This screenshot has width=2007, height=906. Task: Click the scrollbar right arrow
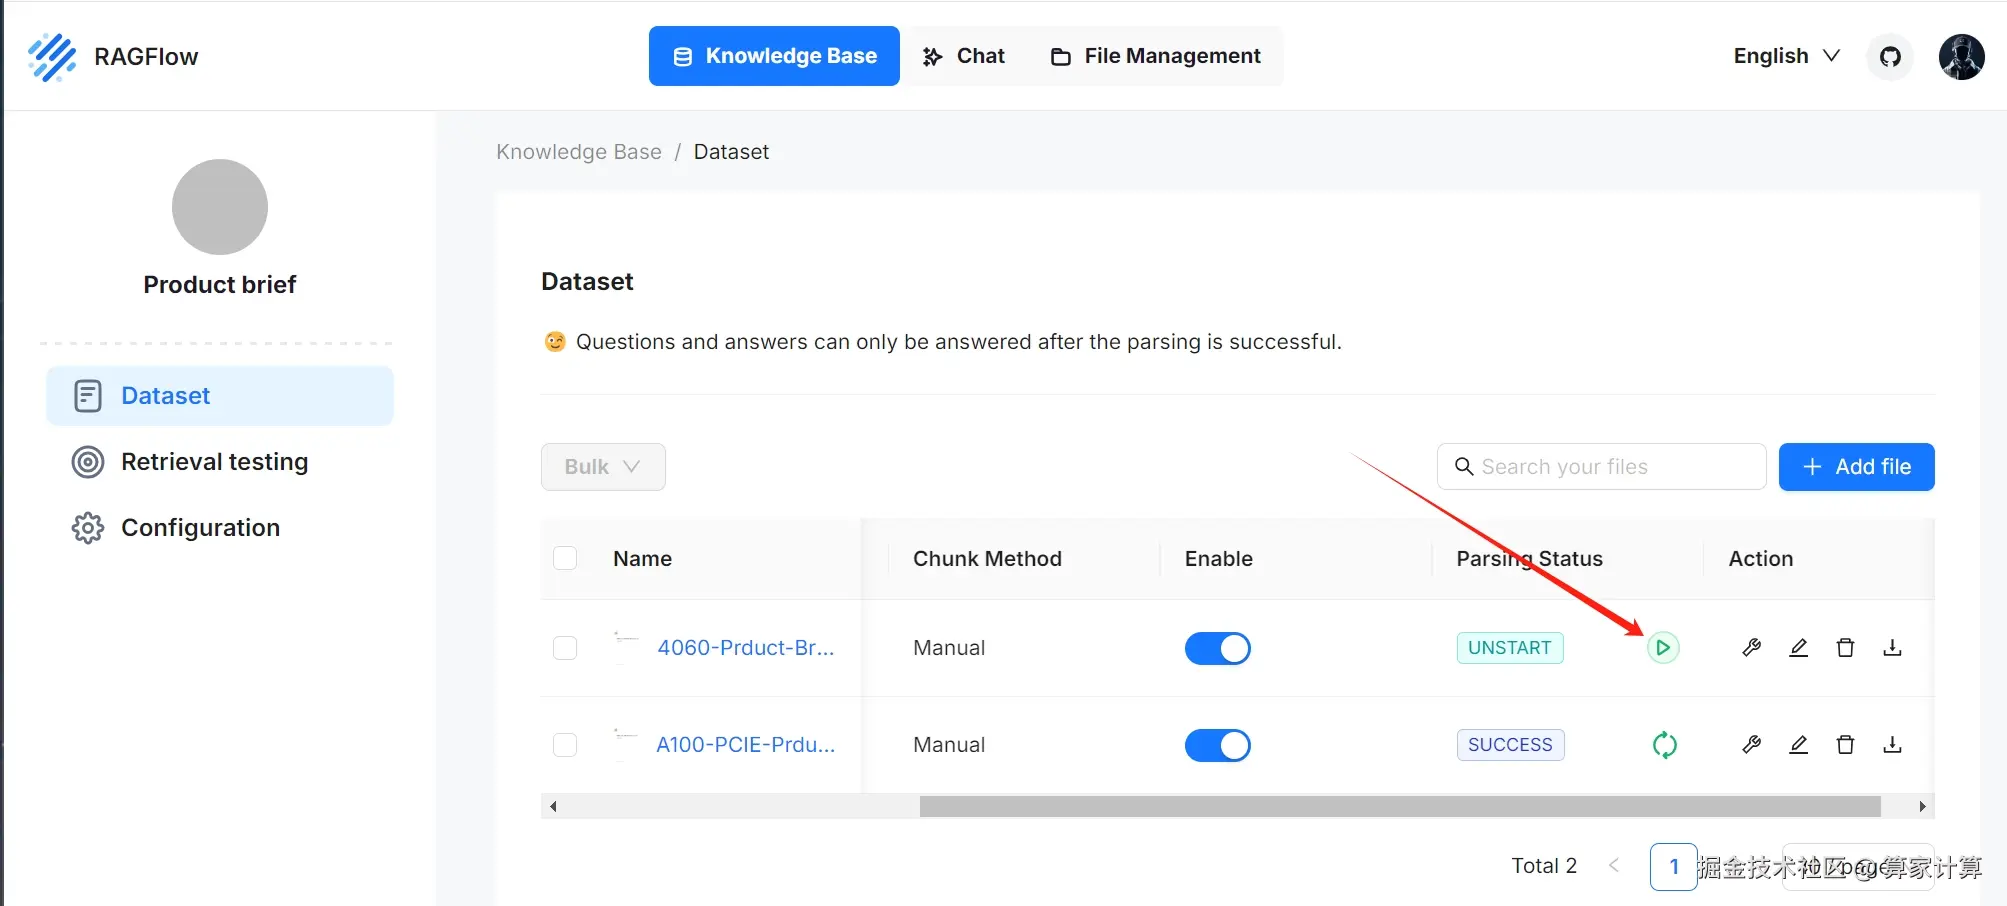coord(1922,806)
